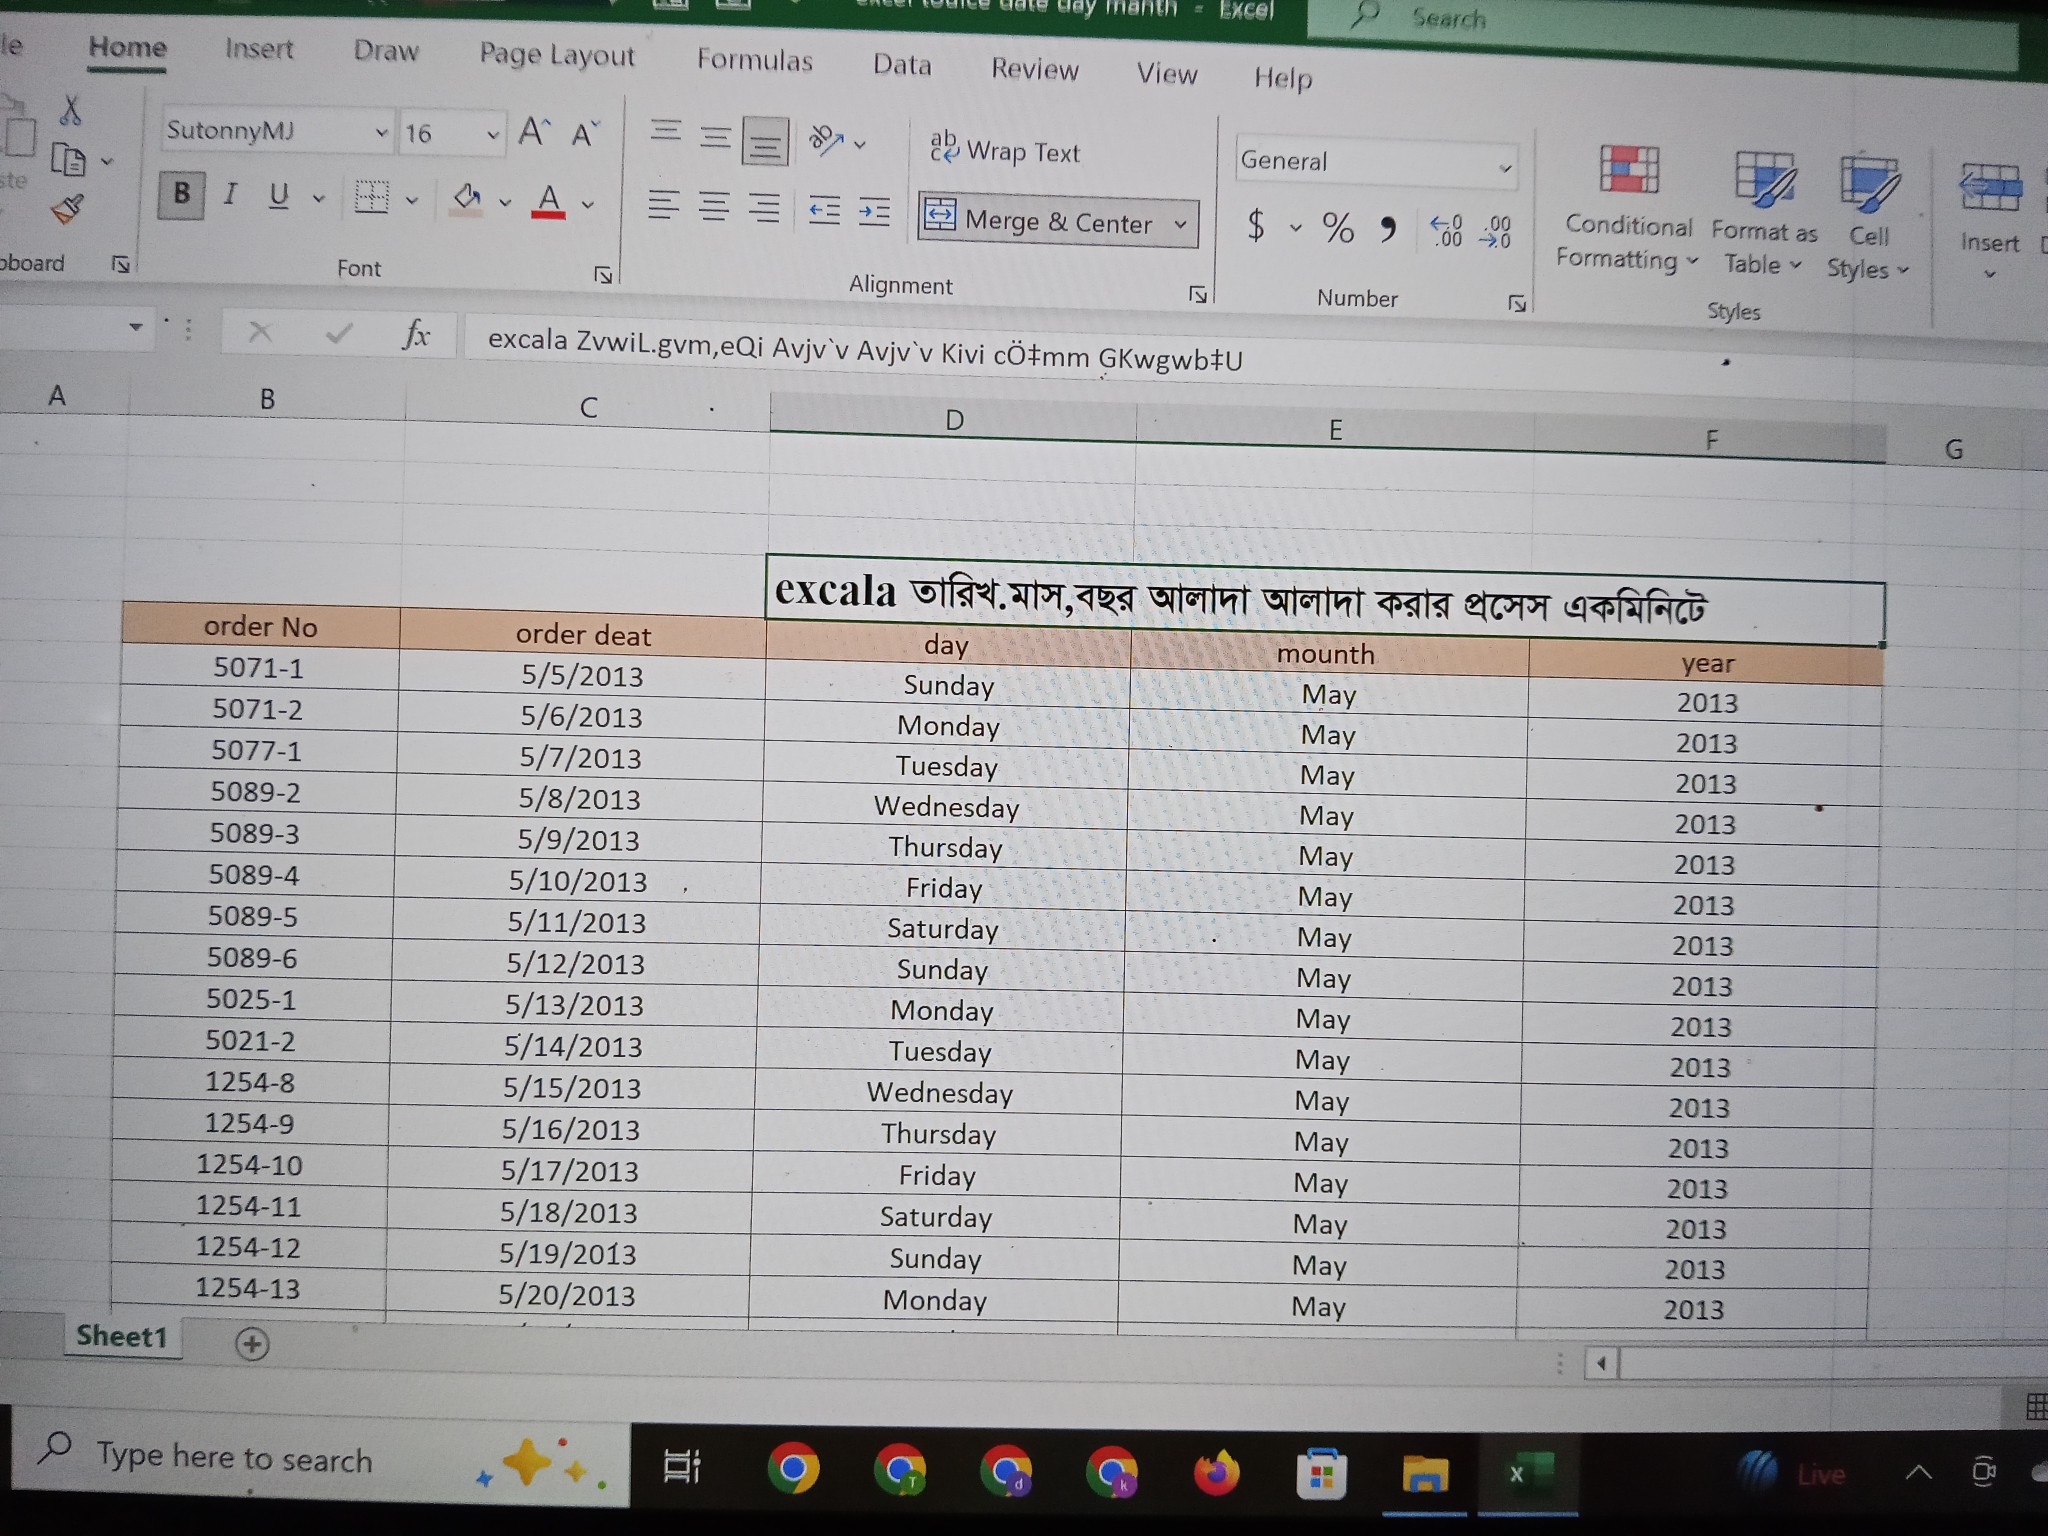The width and height of the screenshot is (2048, 1536).
Task: Click the Copy icon
Action: click(x=68, y=159)
